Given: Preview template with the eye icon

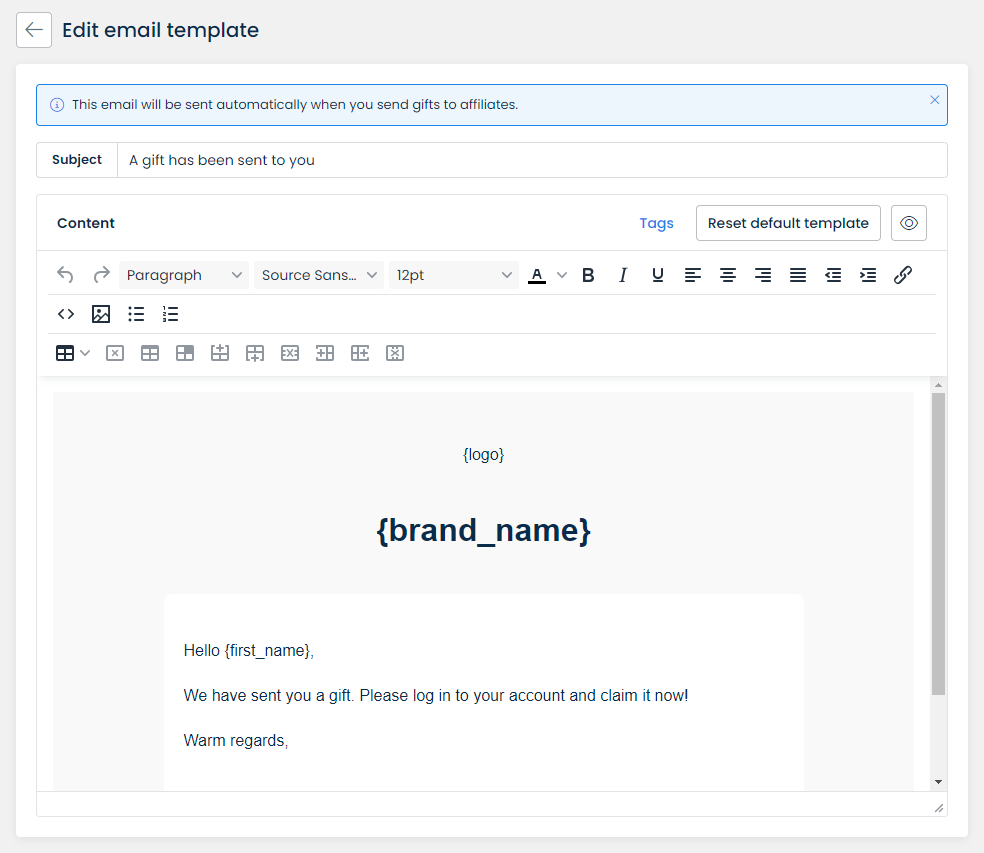Looking at the screenshot, I should [x=909, y=223].
